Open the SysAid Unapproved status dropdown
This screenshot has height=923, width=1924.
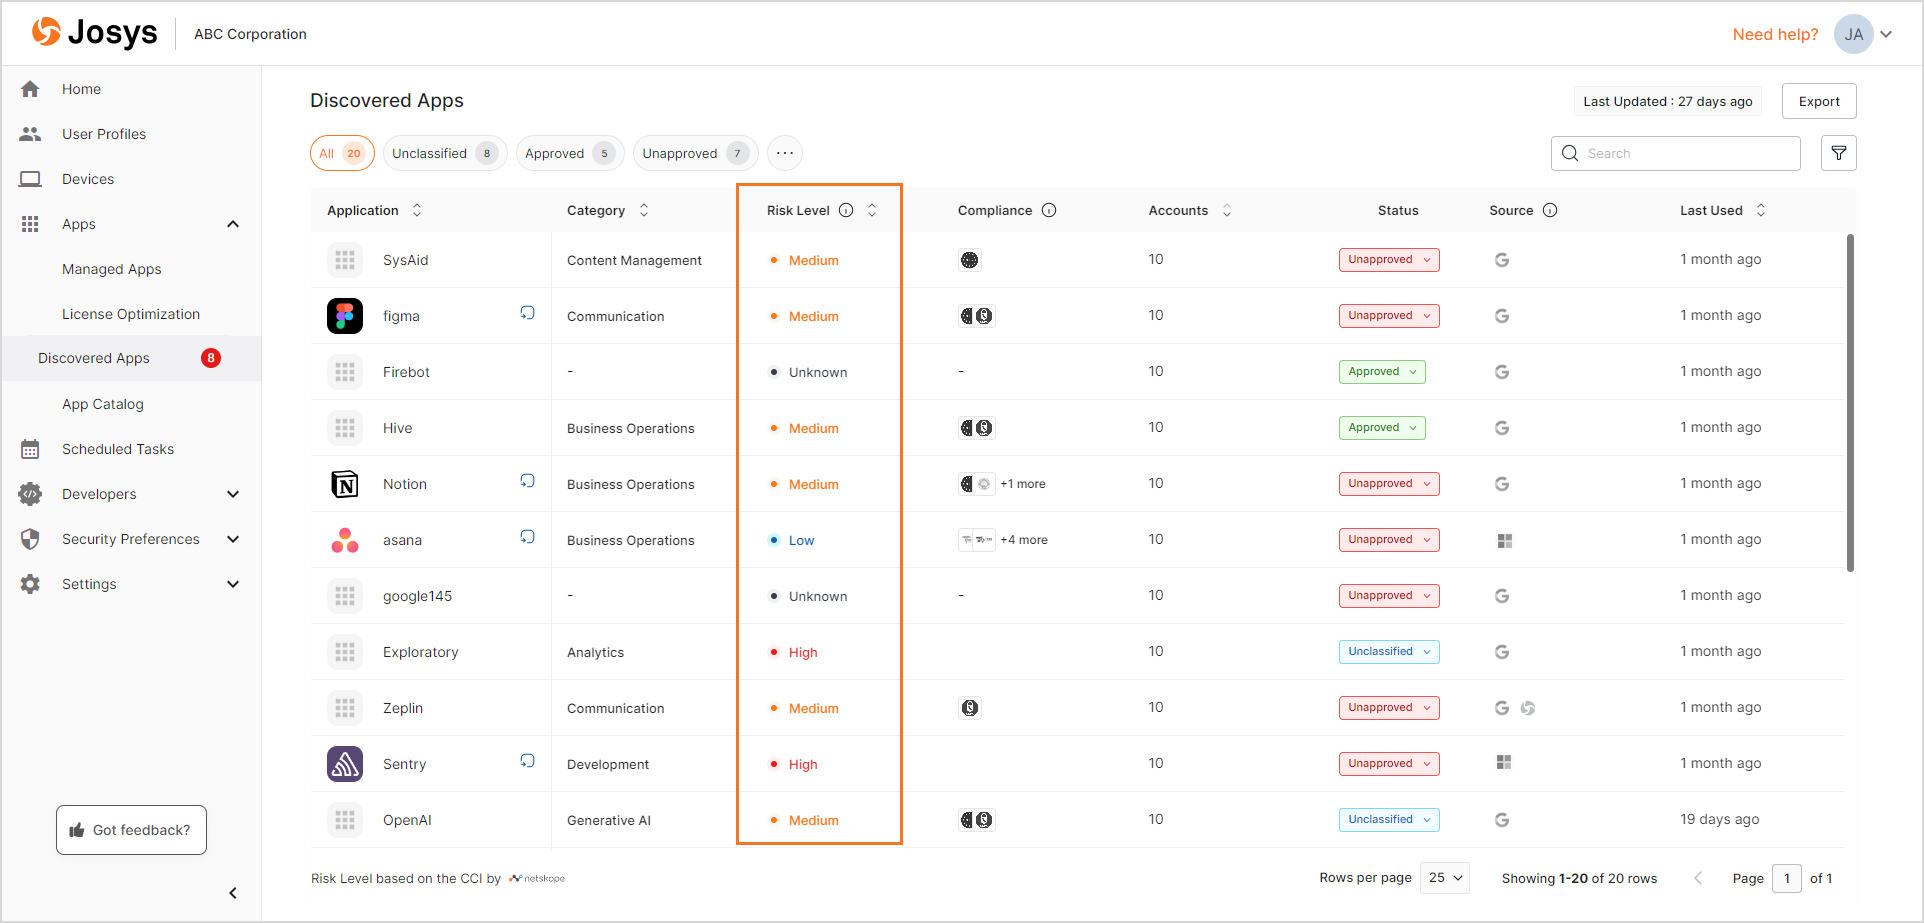[x=1389, y=260]
